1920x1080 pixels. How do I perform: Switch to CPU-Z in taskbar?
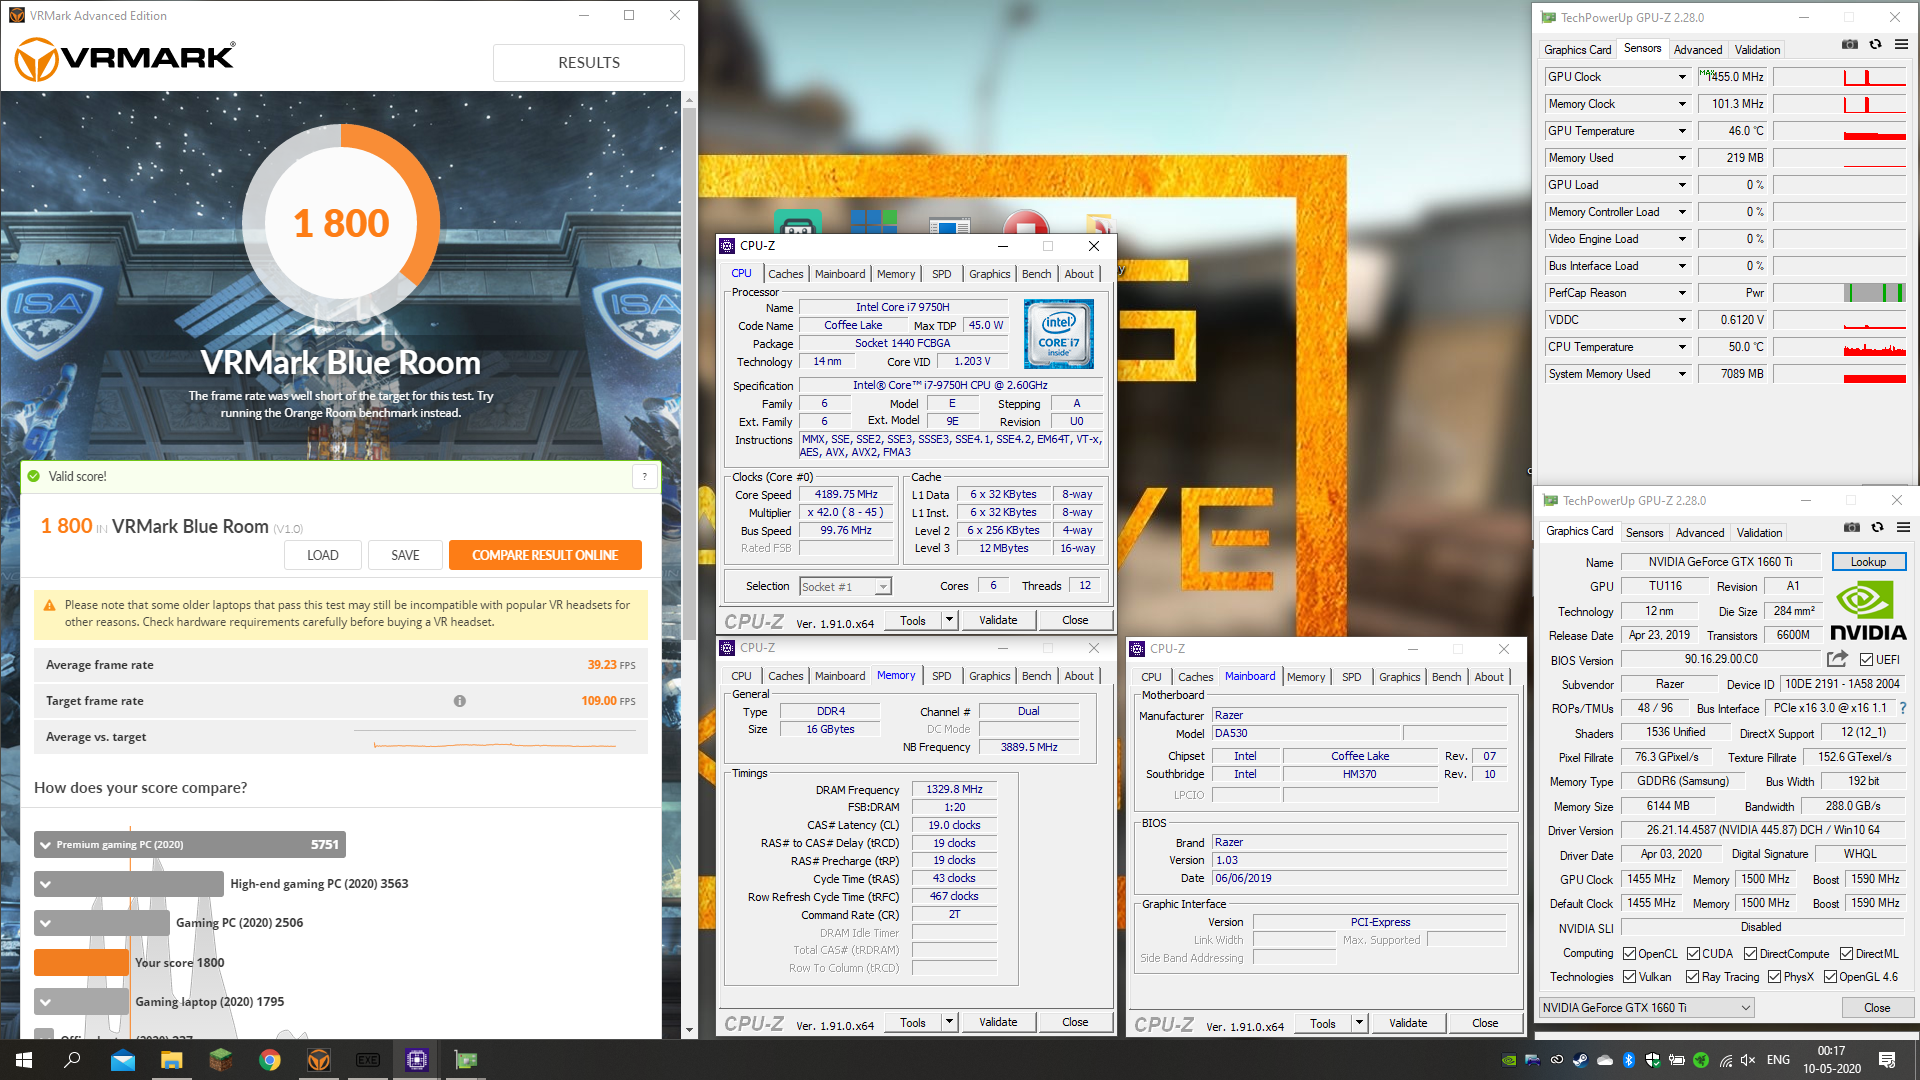(x=417, y=1060)
